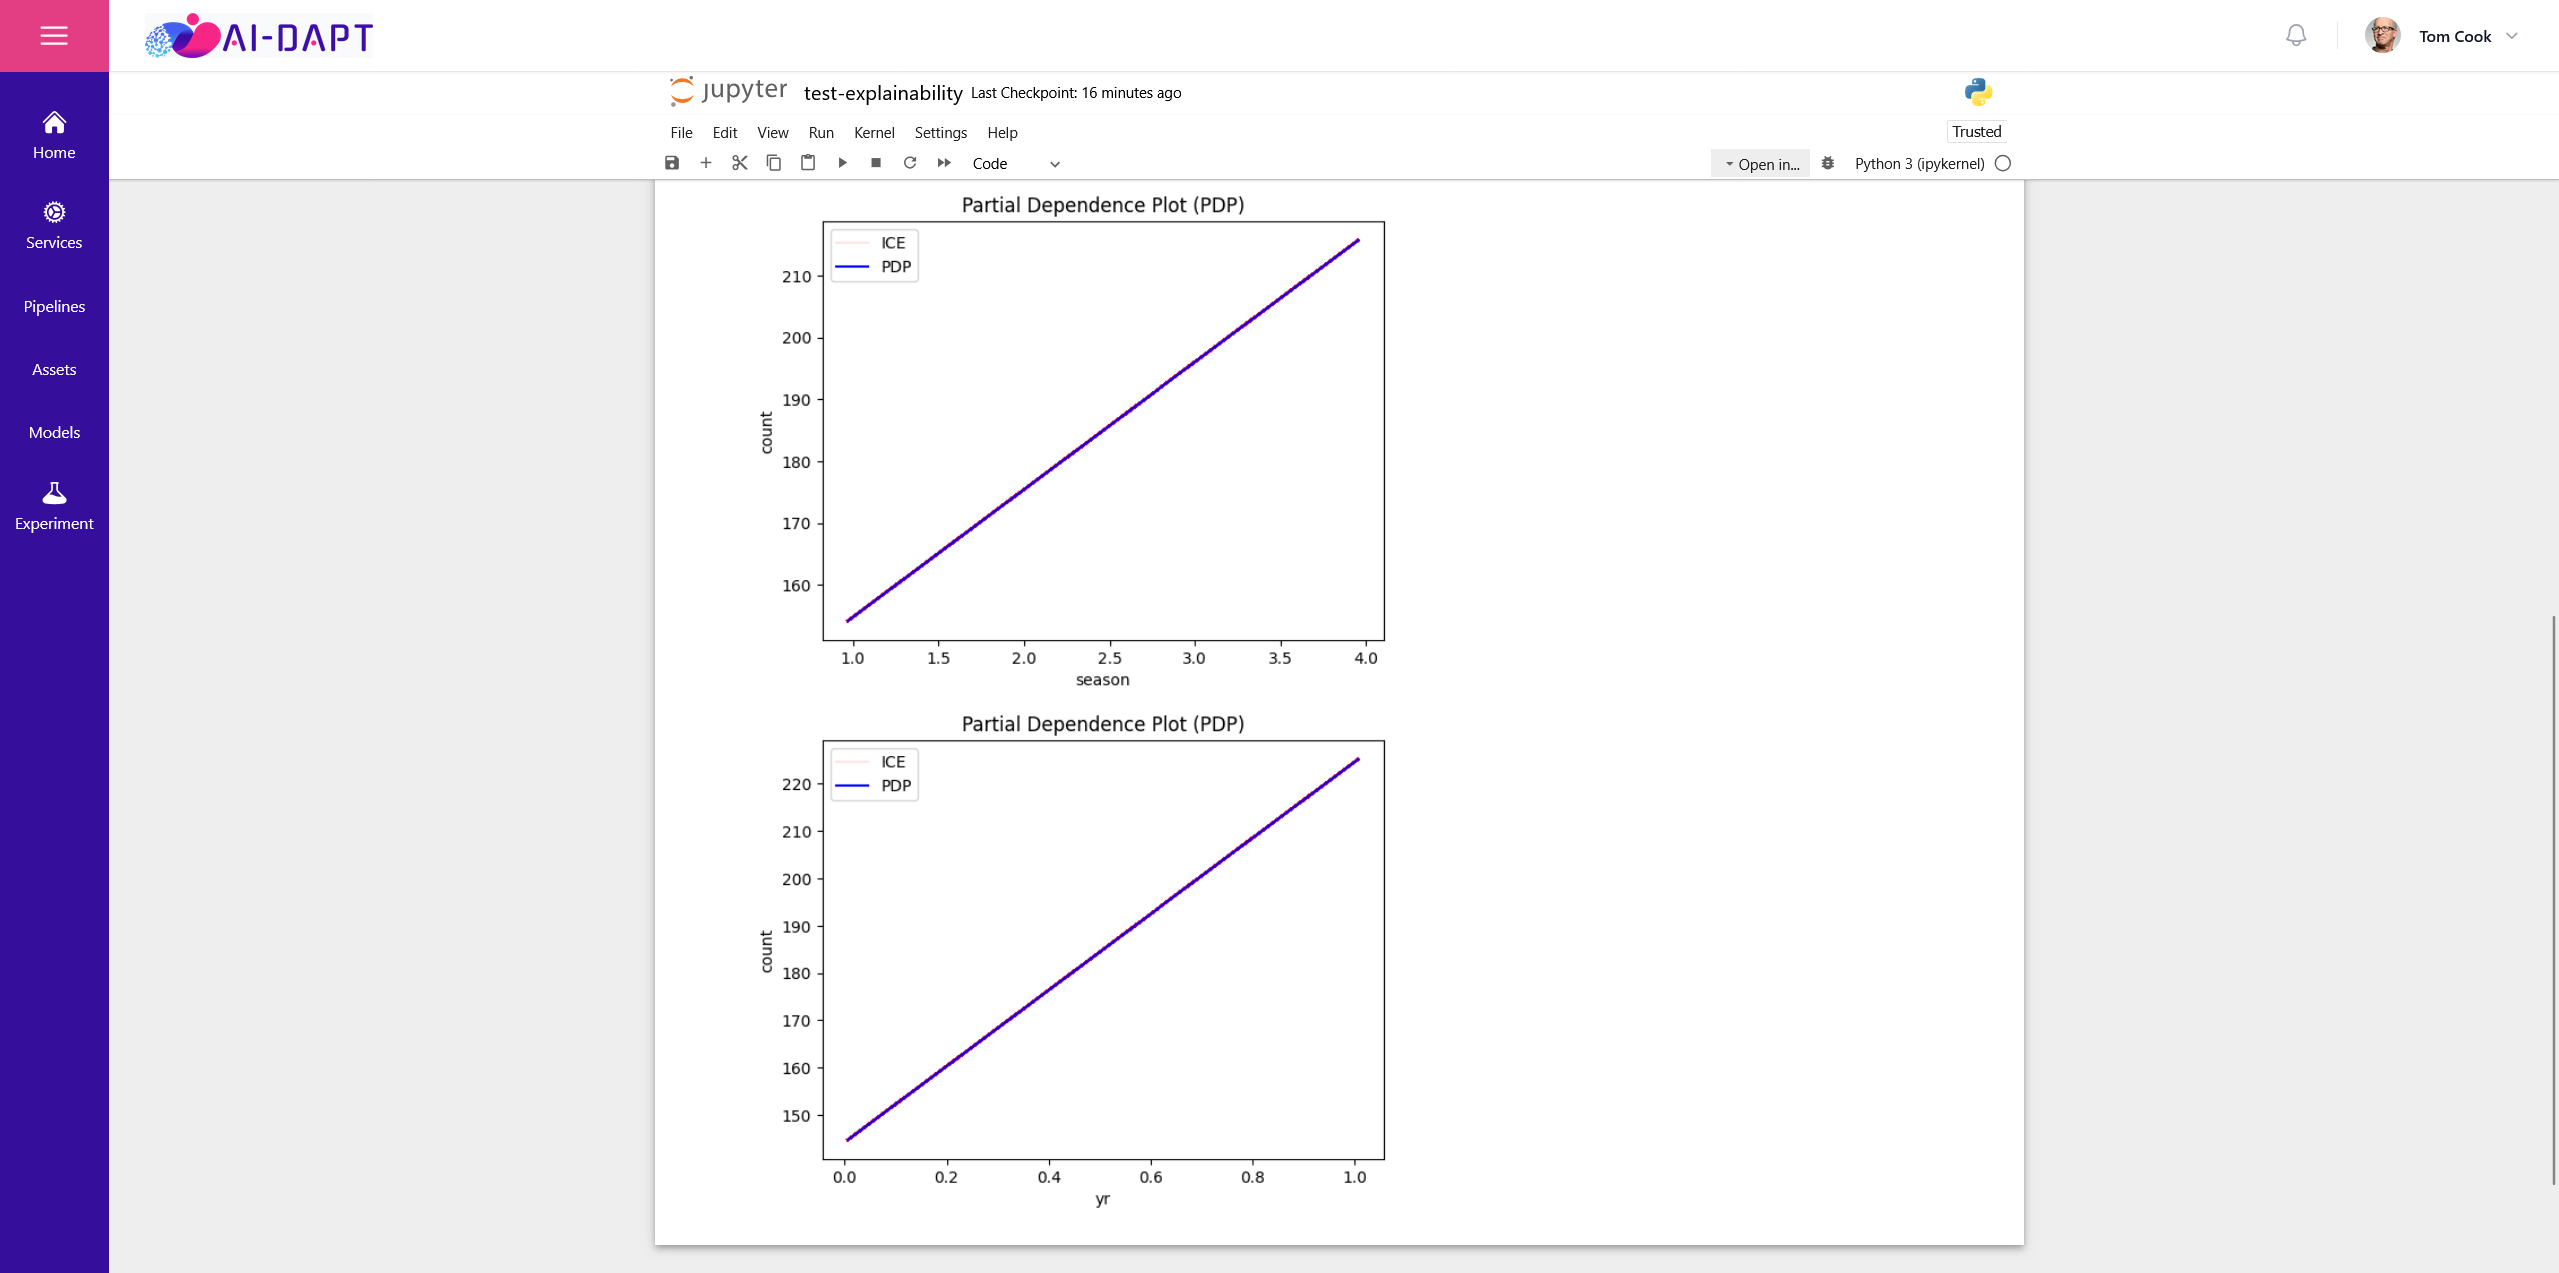Toggle the hamburger sidebar menu

[x=54, y=36]
